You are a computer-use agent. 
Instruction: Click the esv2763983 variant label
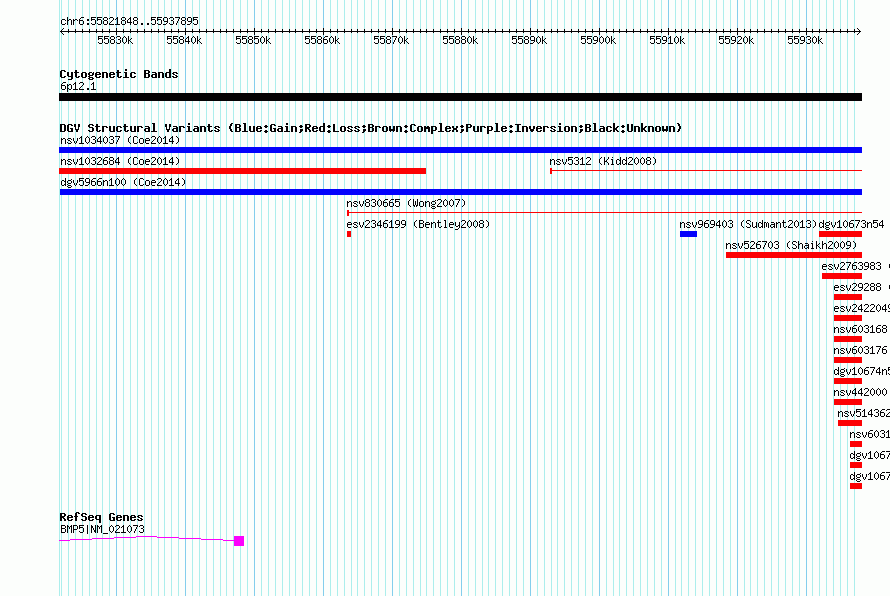(x=851, y=266)
